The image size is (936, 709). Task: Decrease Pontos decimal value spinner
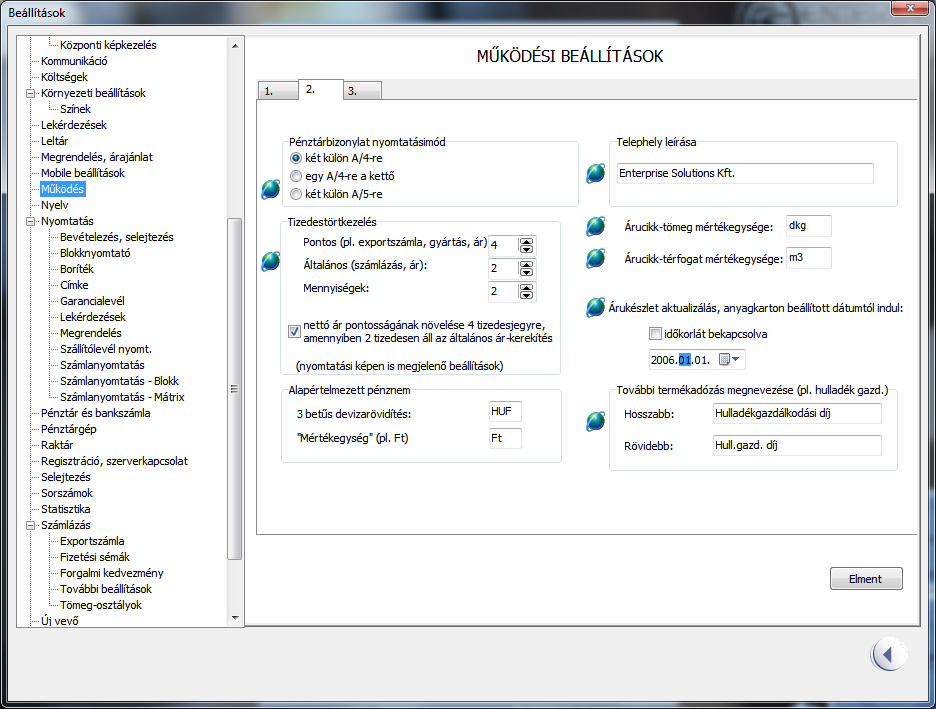(526, 249)
